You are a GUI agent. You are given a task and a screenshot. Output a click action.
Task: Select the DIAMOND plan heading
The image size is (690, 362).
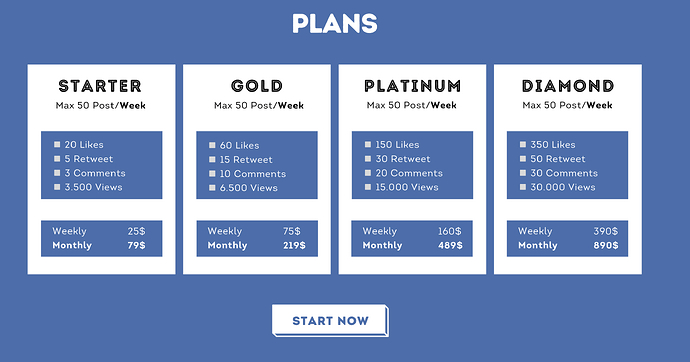tap(568, 86)
